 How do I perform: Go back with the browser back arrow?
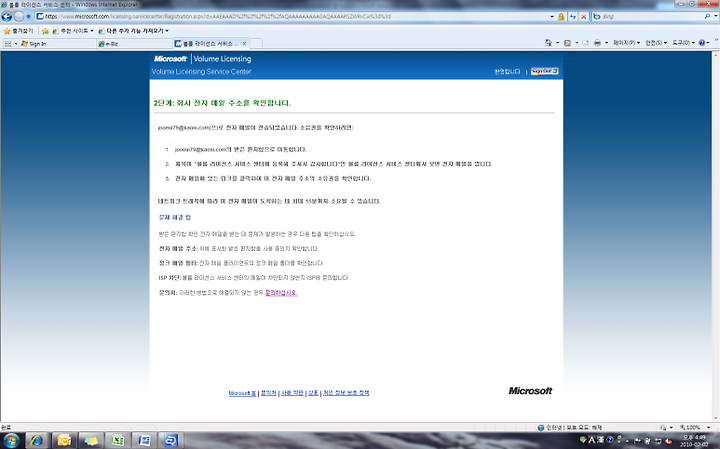6,17
